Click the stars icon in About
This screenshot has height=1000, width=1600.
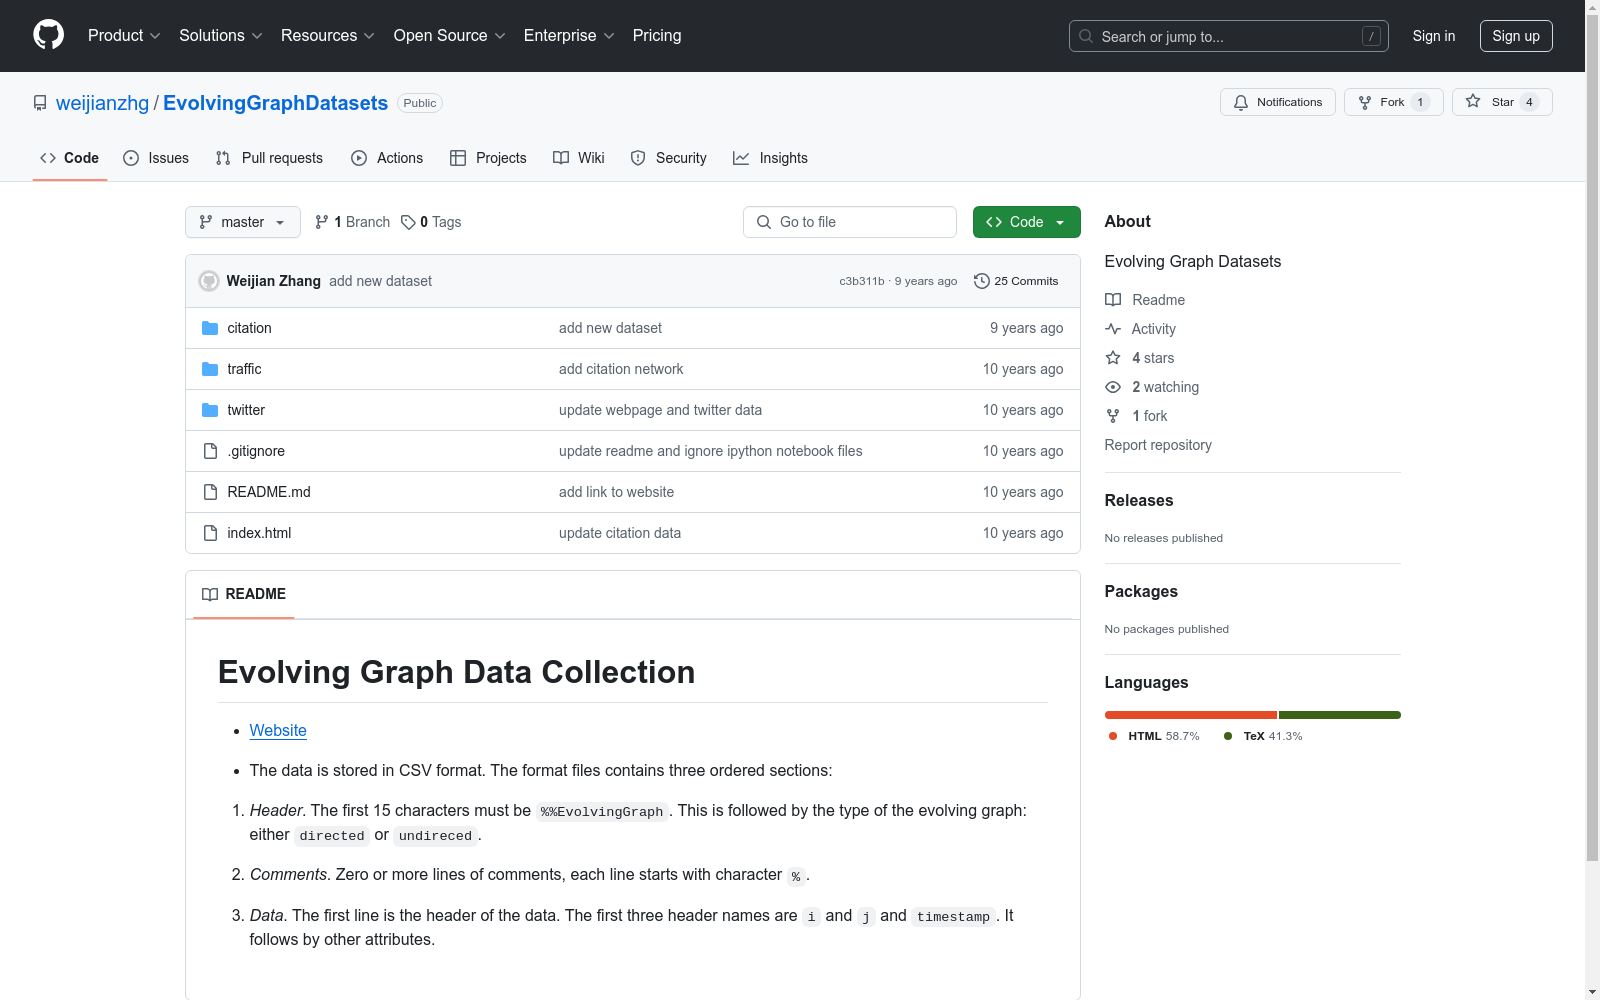[1113, 358]
